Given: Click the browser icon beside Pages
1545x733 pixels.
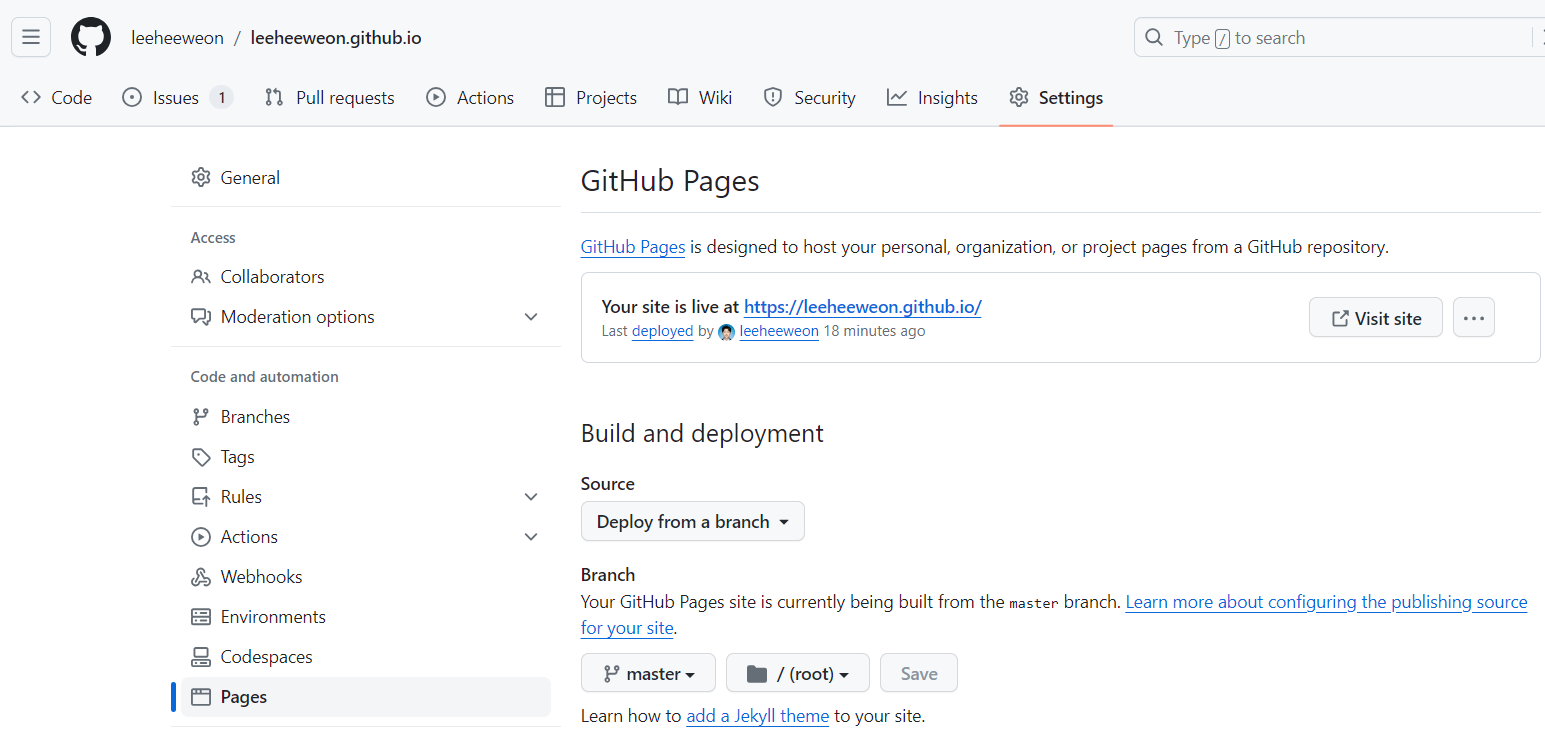Looking at the screenshot, I should (201, 697).
